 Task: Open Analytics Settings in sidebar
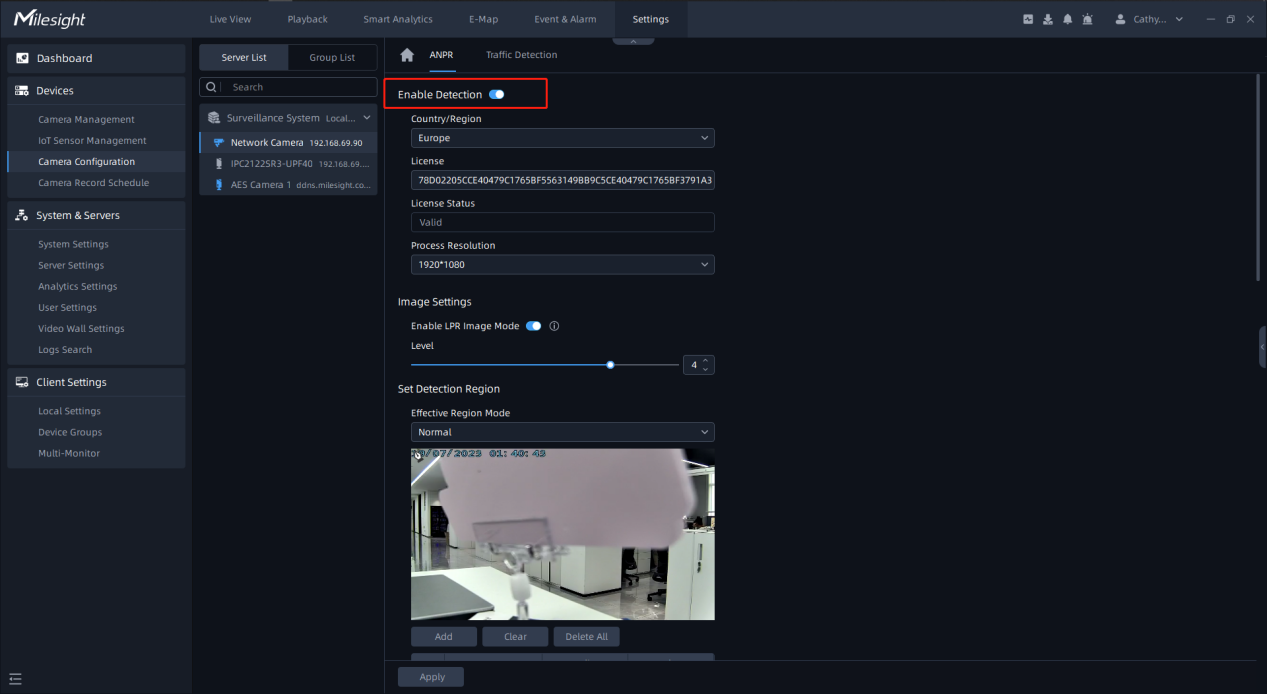coord(78,287)
